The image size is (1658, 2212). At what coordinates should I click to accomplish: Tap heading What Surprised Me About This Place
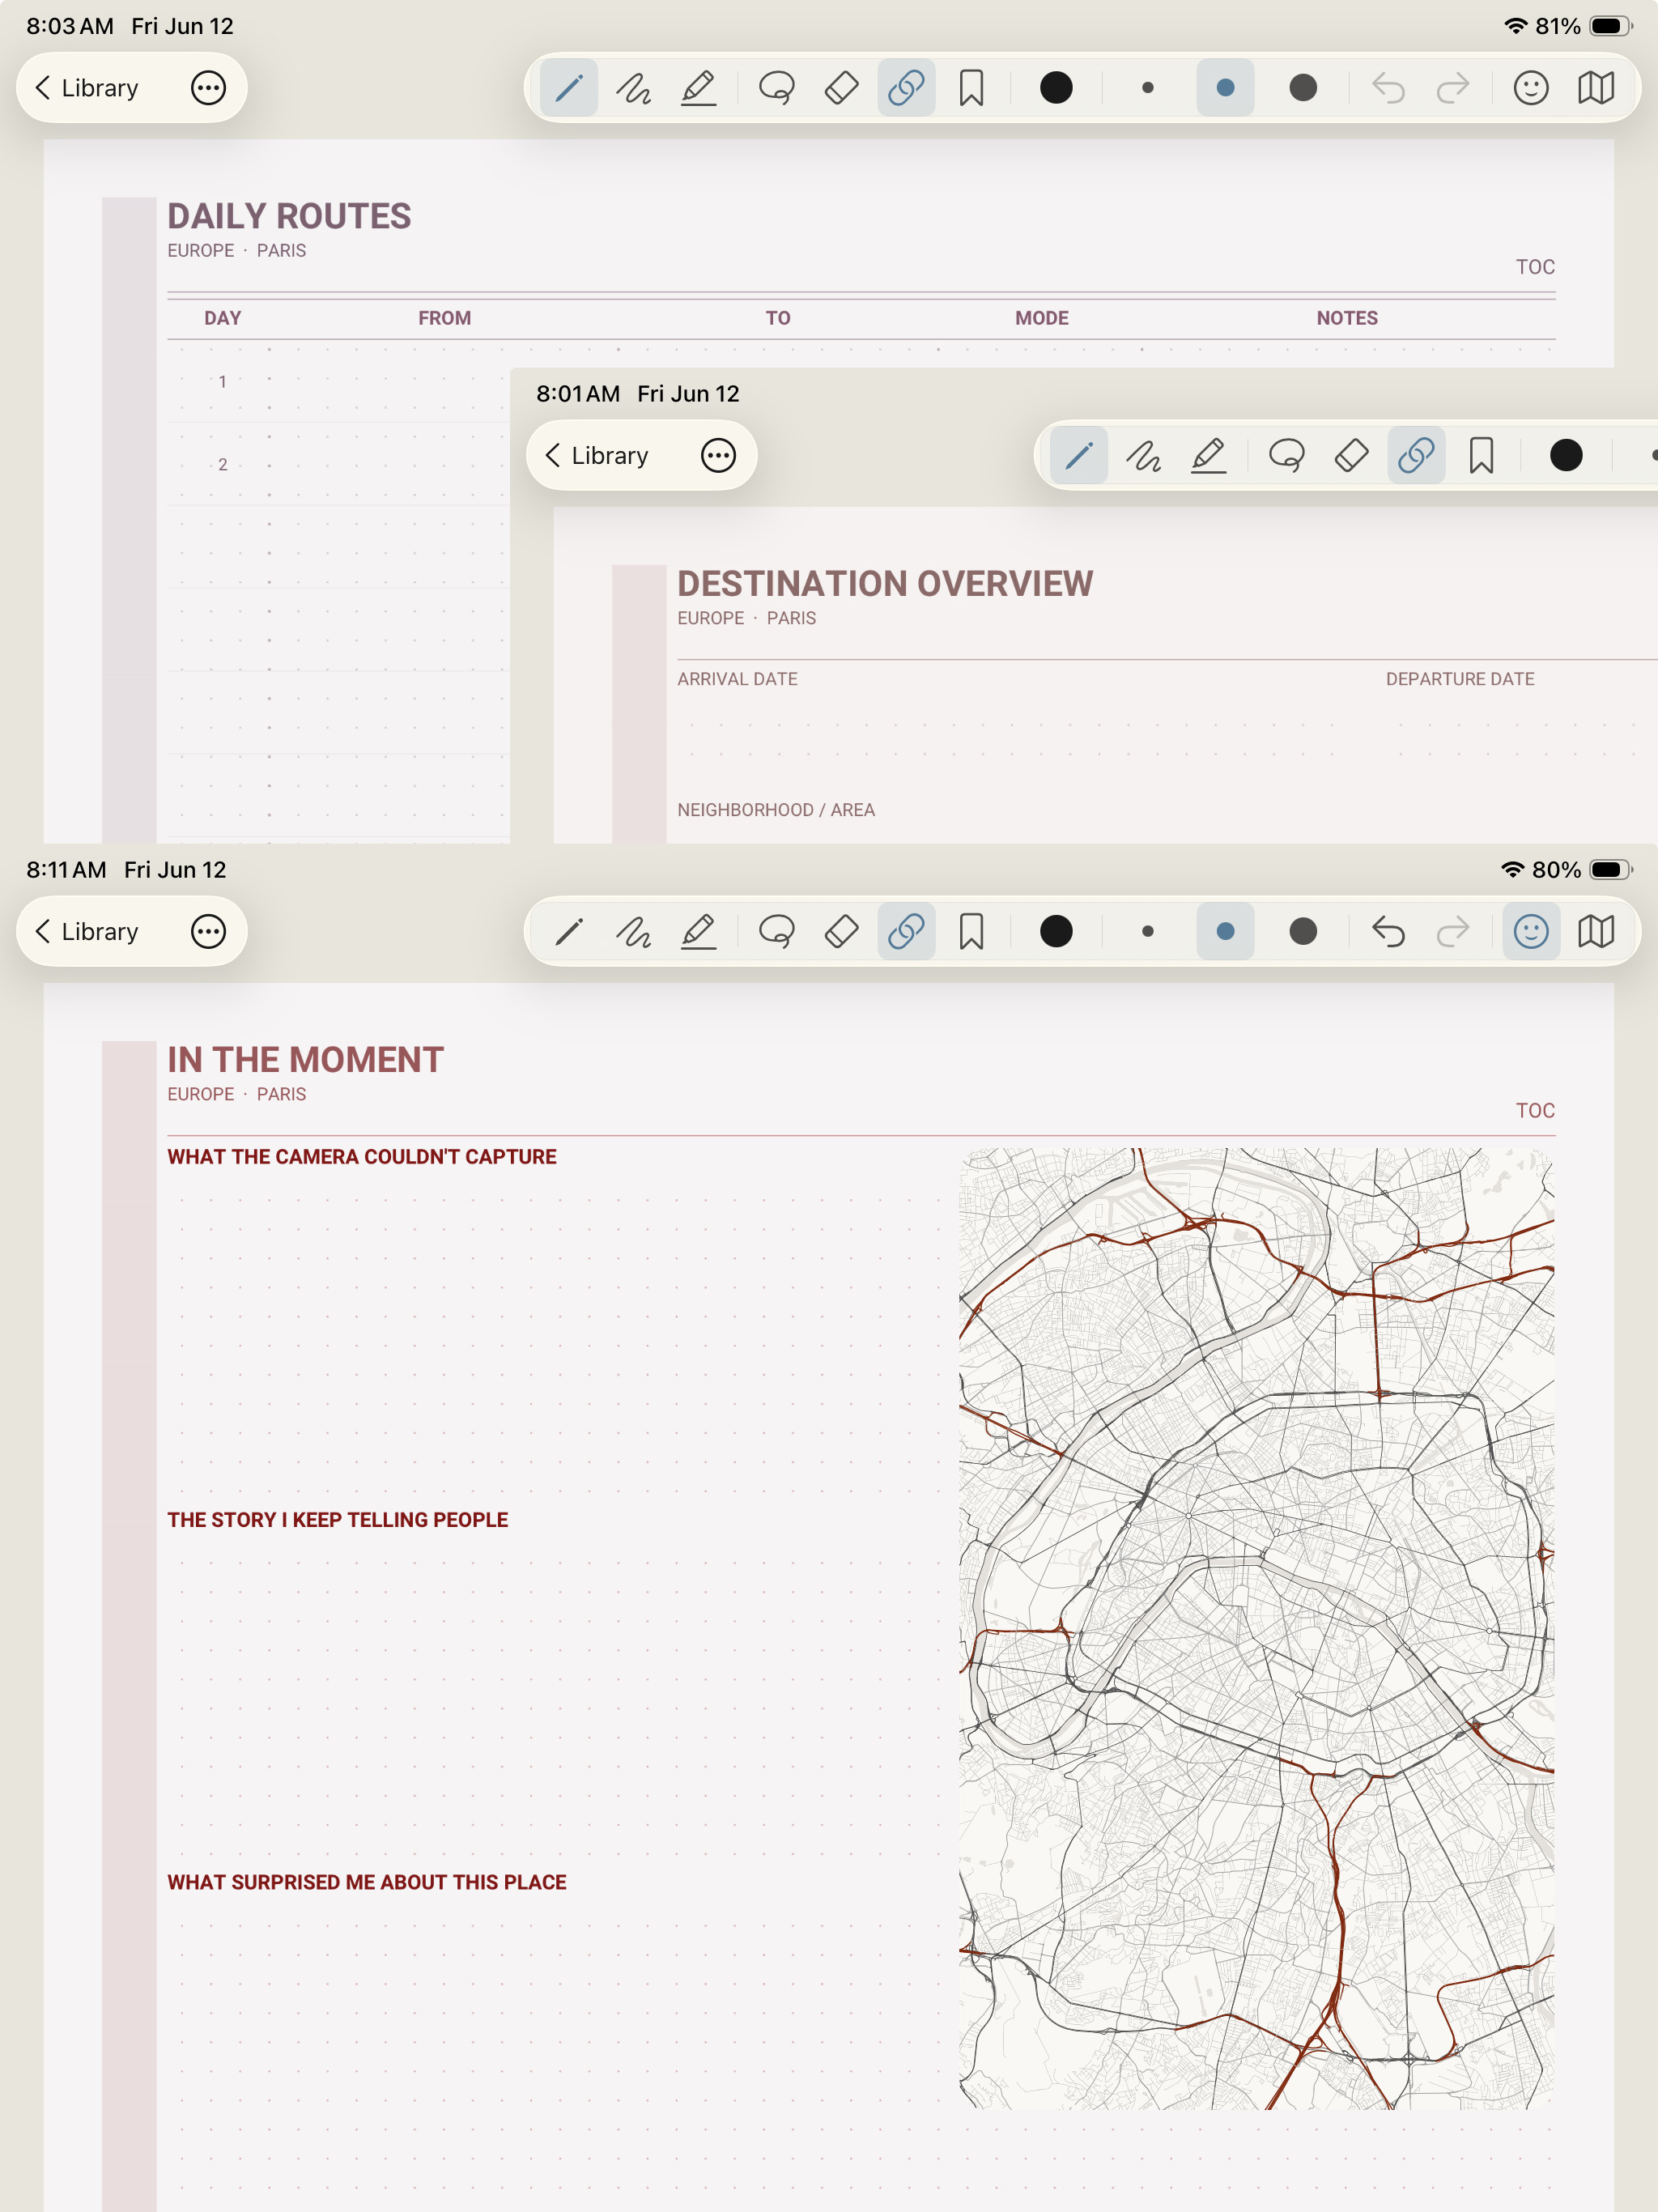(367, 1882)
